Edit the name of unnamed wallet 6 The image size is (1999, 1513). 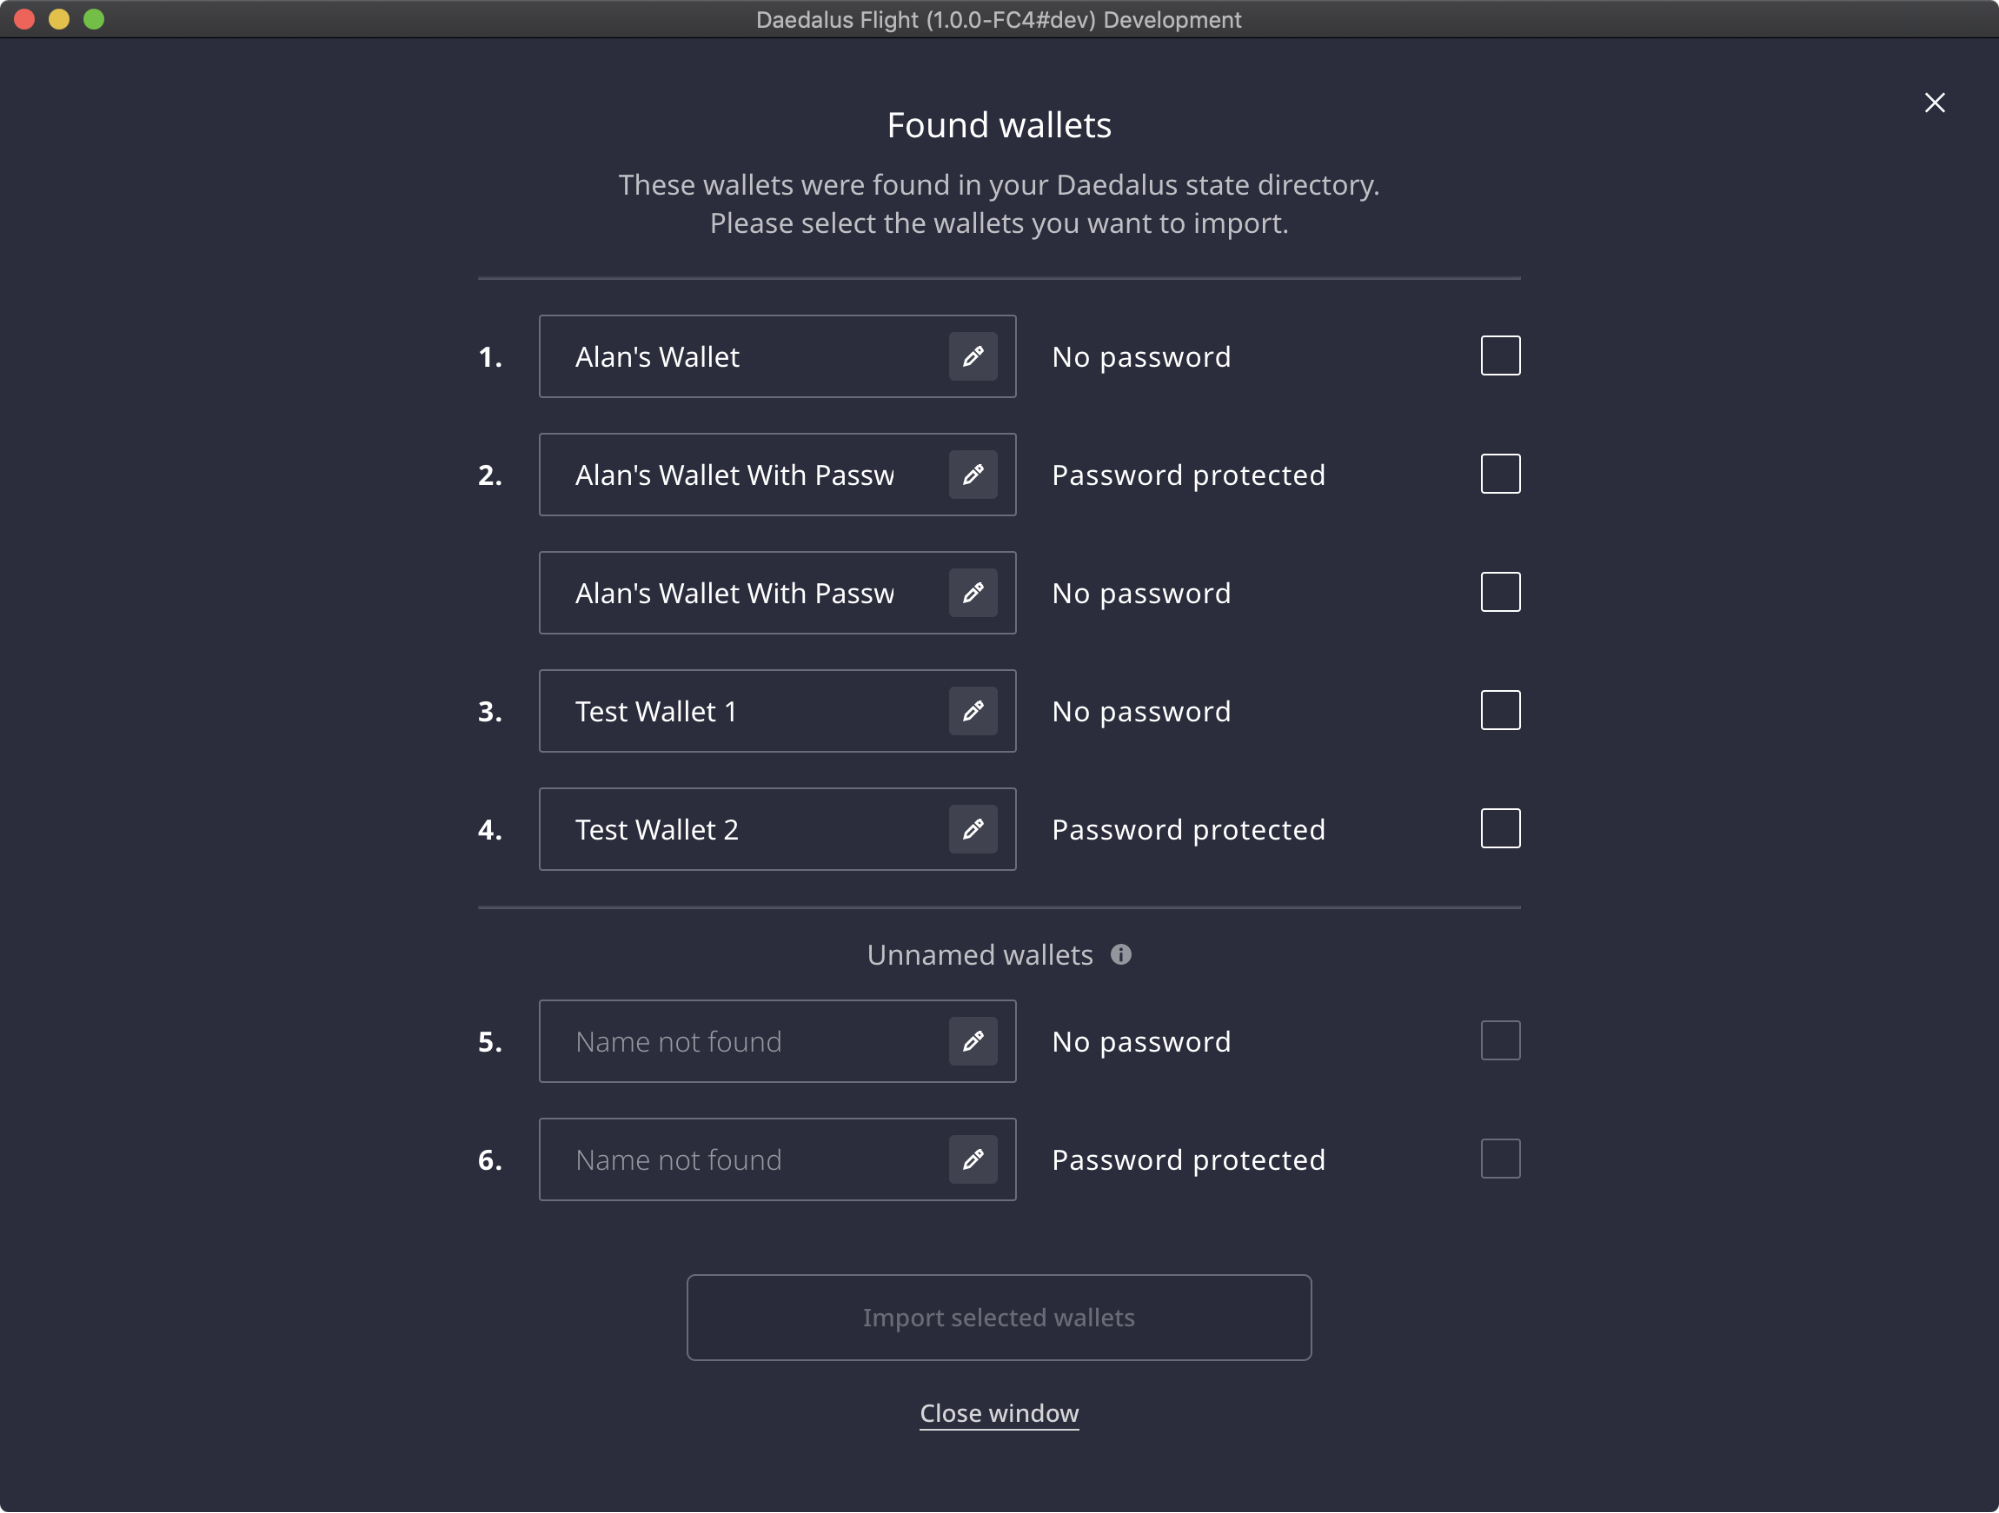973,1159
